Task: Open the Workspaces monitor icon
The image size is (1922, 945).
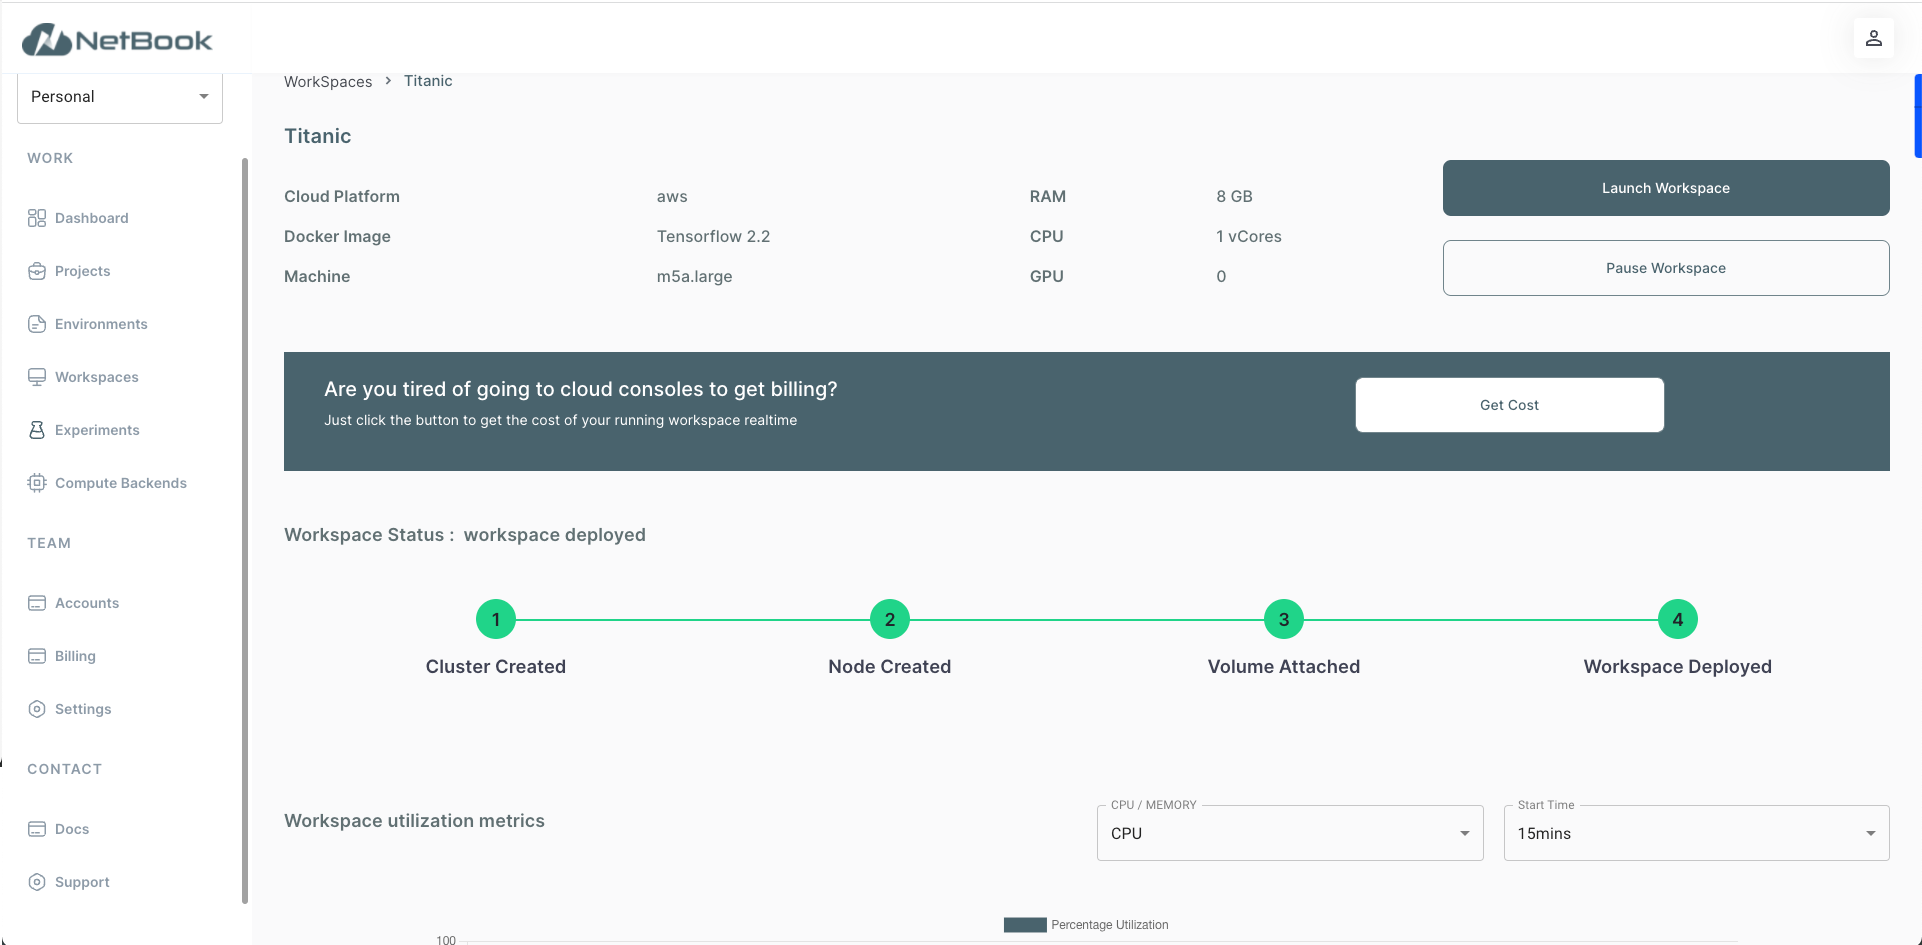Action: (x=37, y=377)
